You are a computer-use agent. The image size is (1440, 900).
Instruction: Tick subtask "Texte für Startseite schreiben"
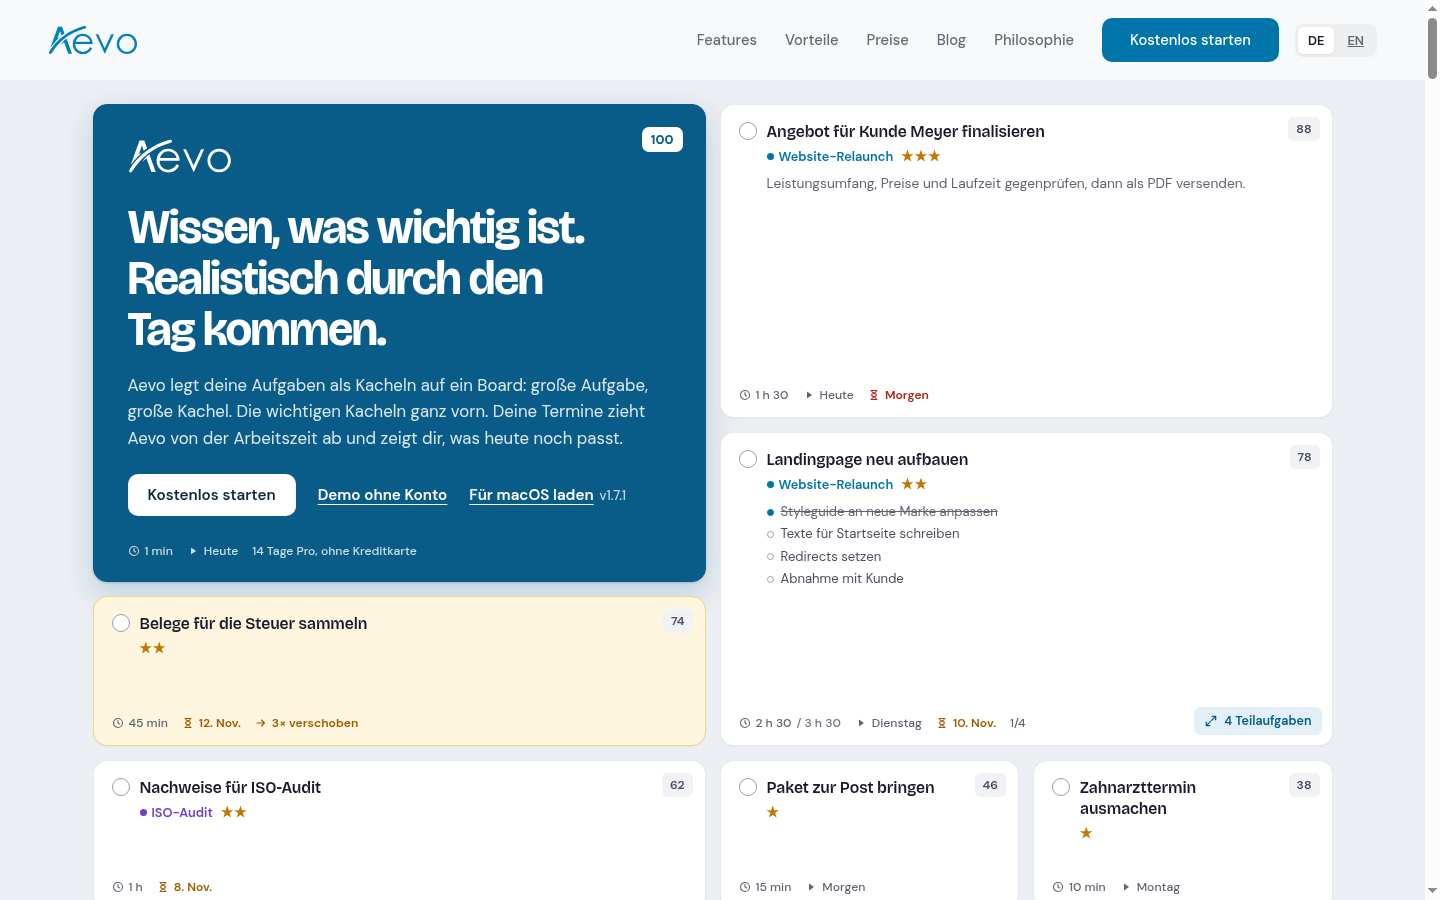[770, 534]
